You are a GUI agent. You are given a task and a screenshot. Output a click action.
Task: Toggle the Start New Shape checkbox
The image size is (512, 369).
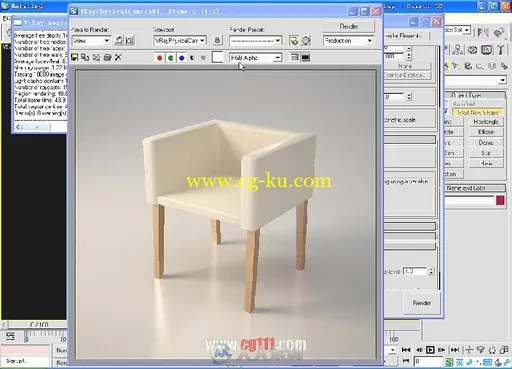click(447, 112)
